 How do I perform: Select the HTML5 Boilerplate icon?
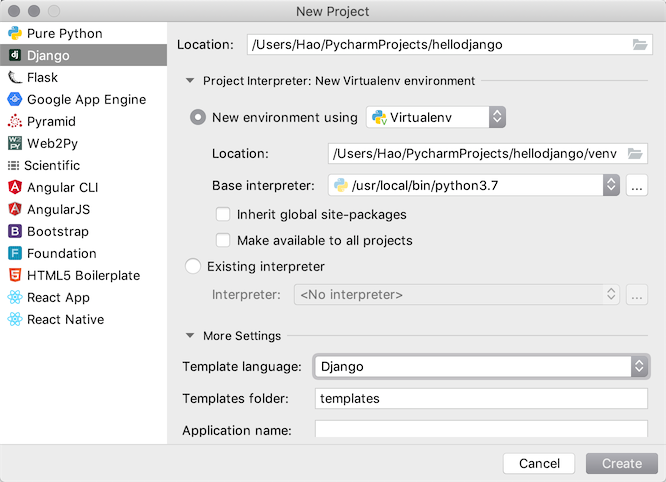[x=15, y=275]
